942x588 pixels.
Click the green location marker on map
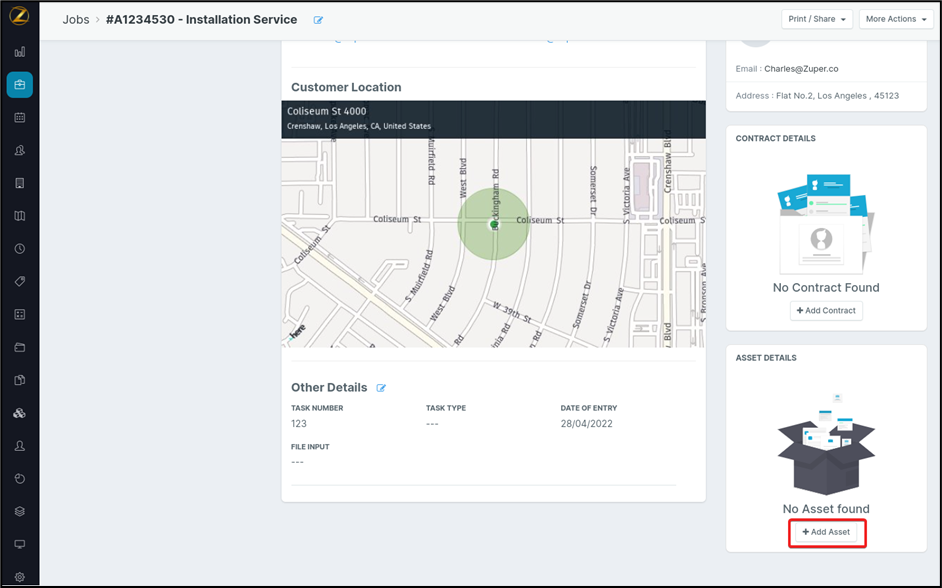click(x=494, y=225)
